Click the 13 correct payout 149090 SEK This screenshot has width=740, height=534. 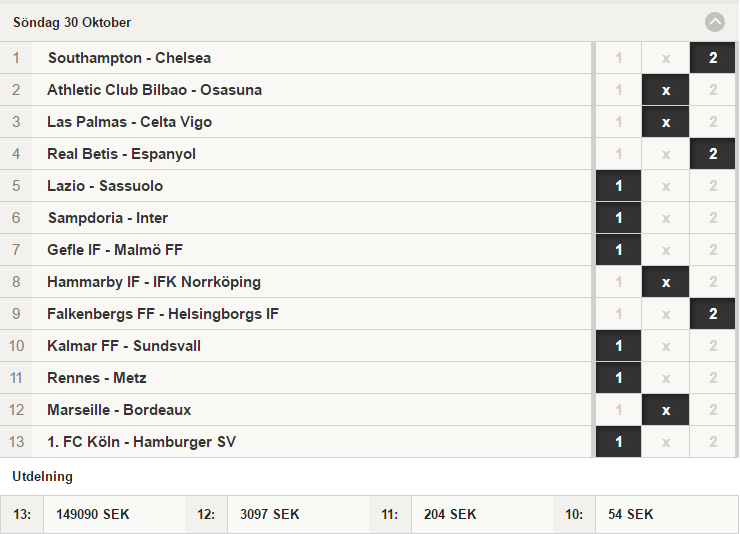pos(92,514)
